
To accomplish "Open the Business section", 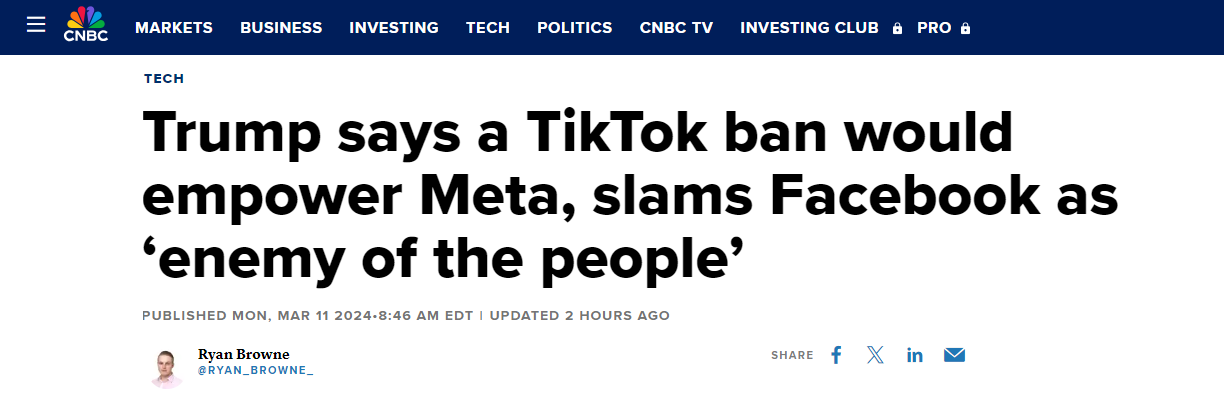I will [281, 28].
